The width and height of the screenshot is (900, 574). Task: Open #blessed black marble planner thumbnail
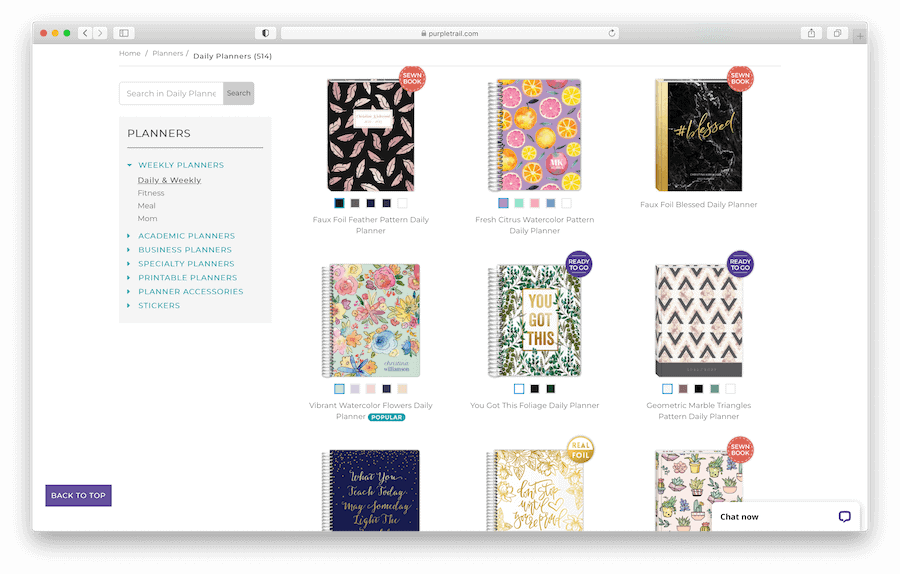coord(699,135)
